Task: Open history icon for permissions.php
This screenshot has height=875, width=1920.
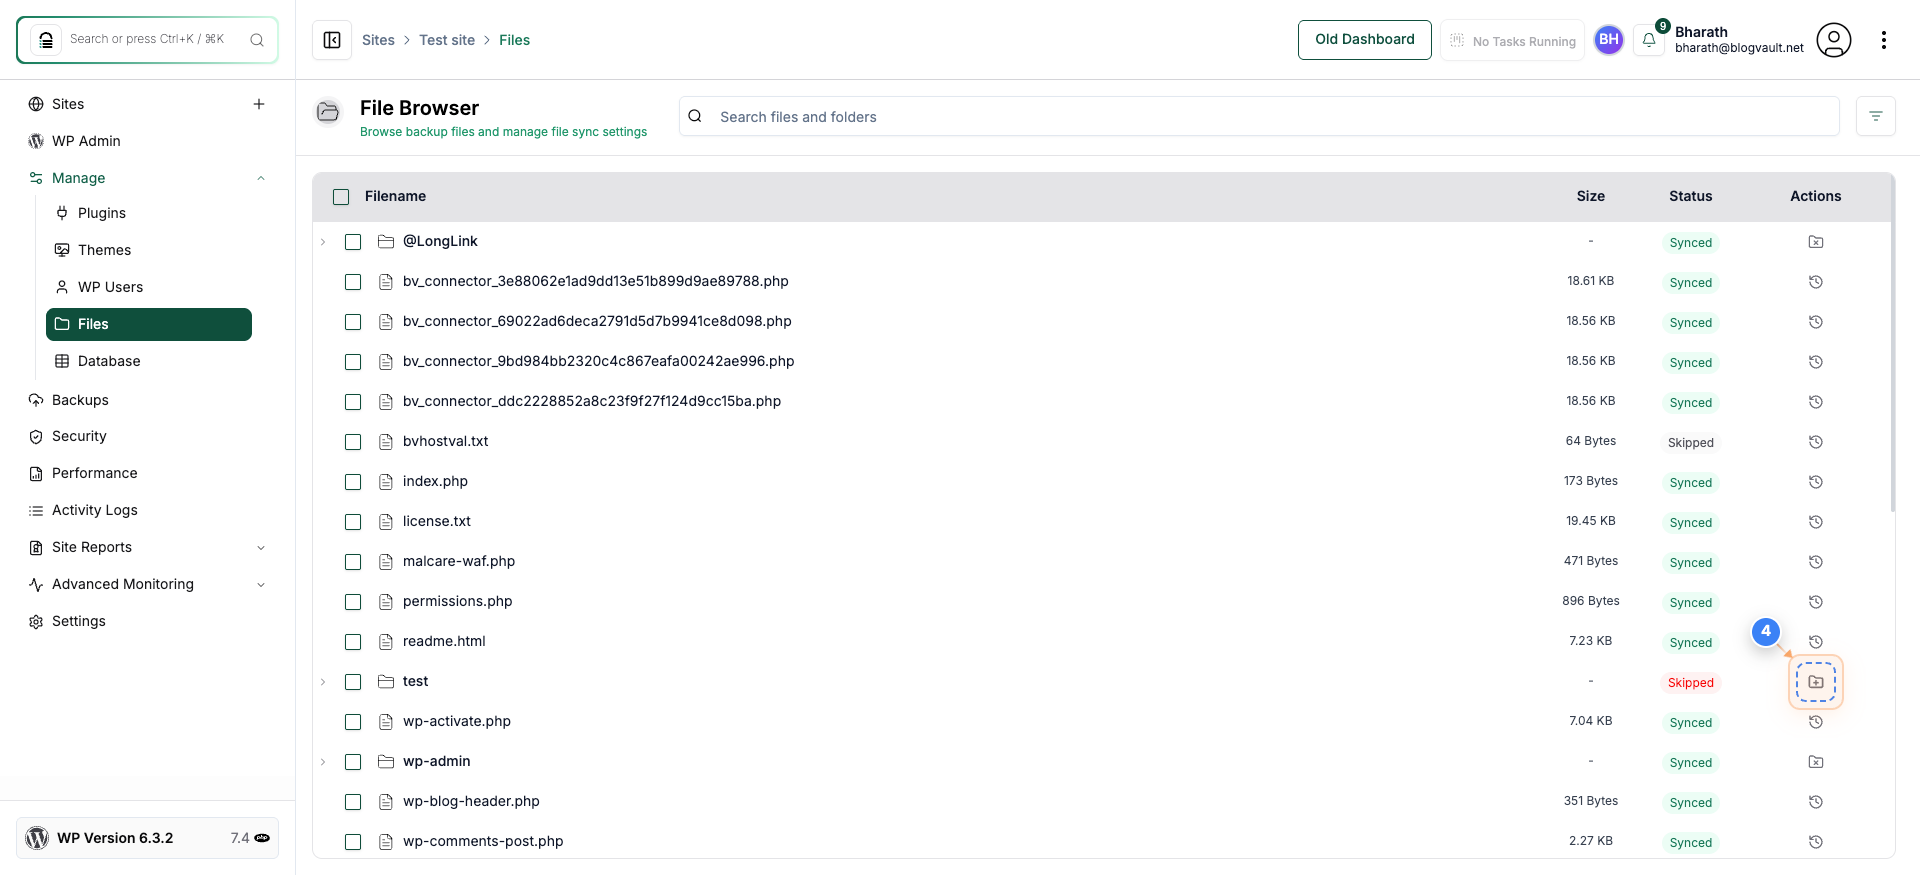Action: 1816,602
